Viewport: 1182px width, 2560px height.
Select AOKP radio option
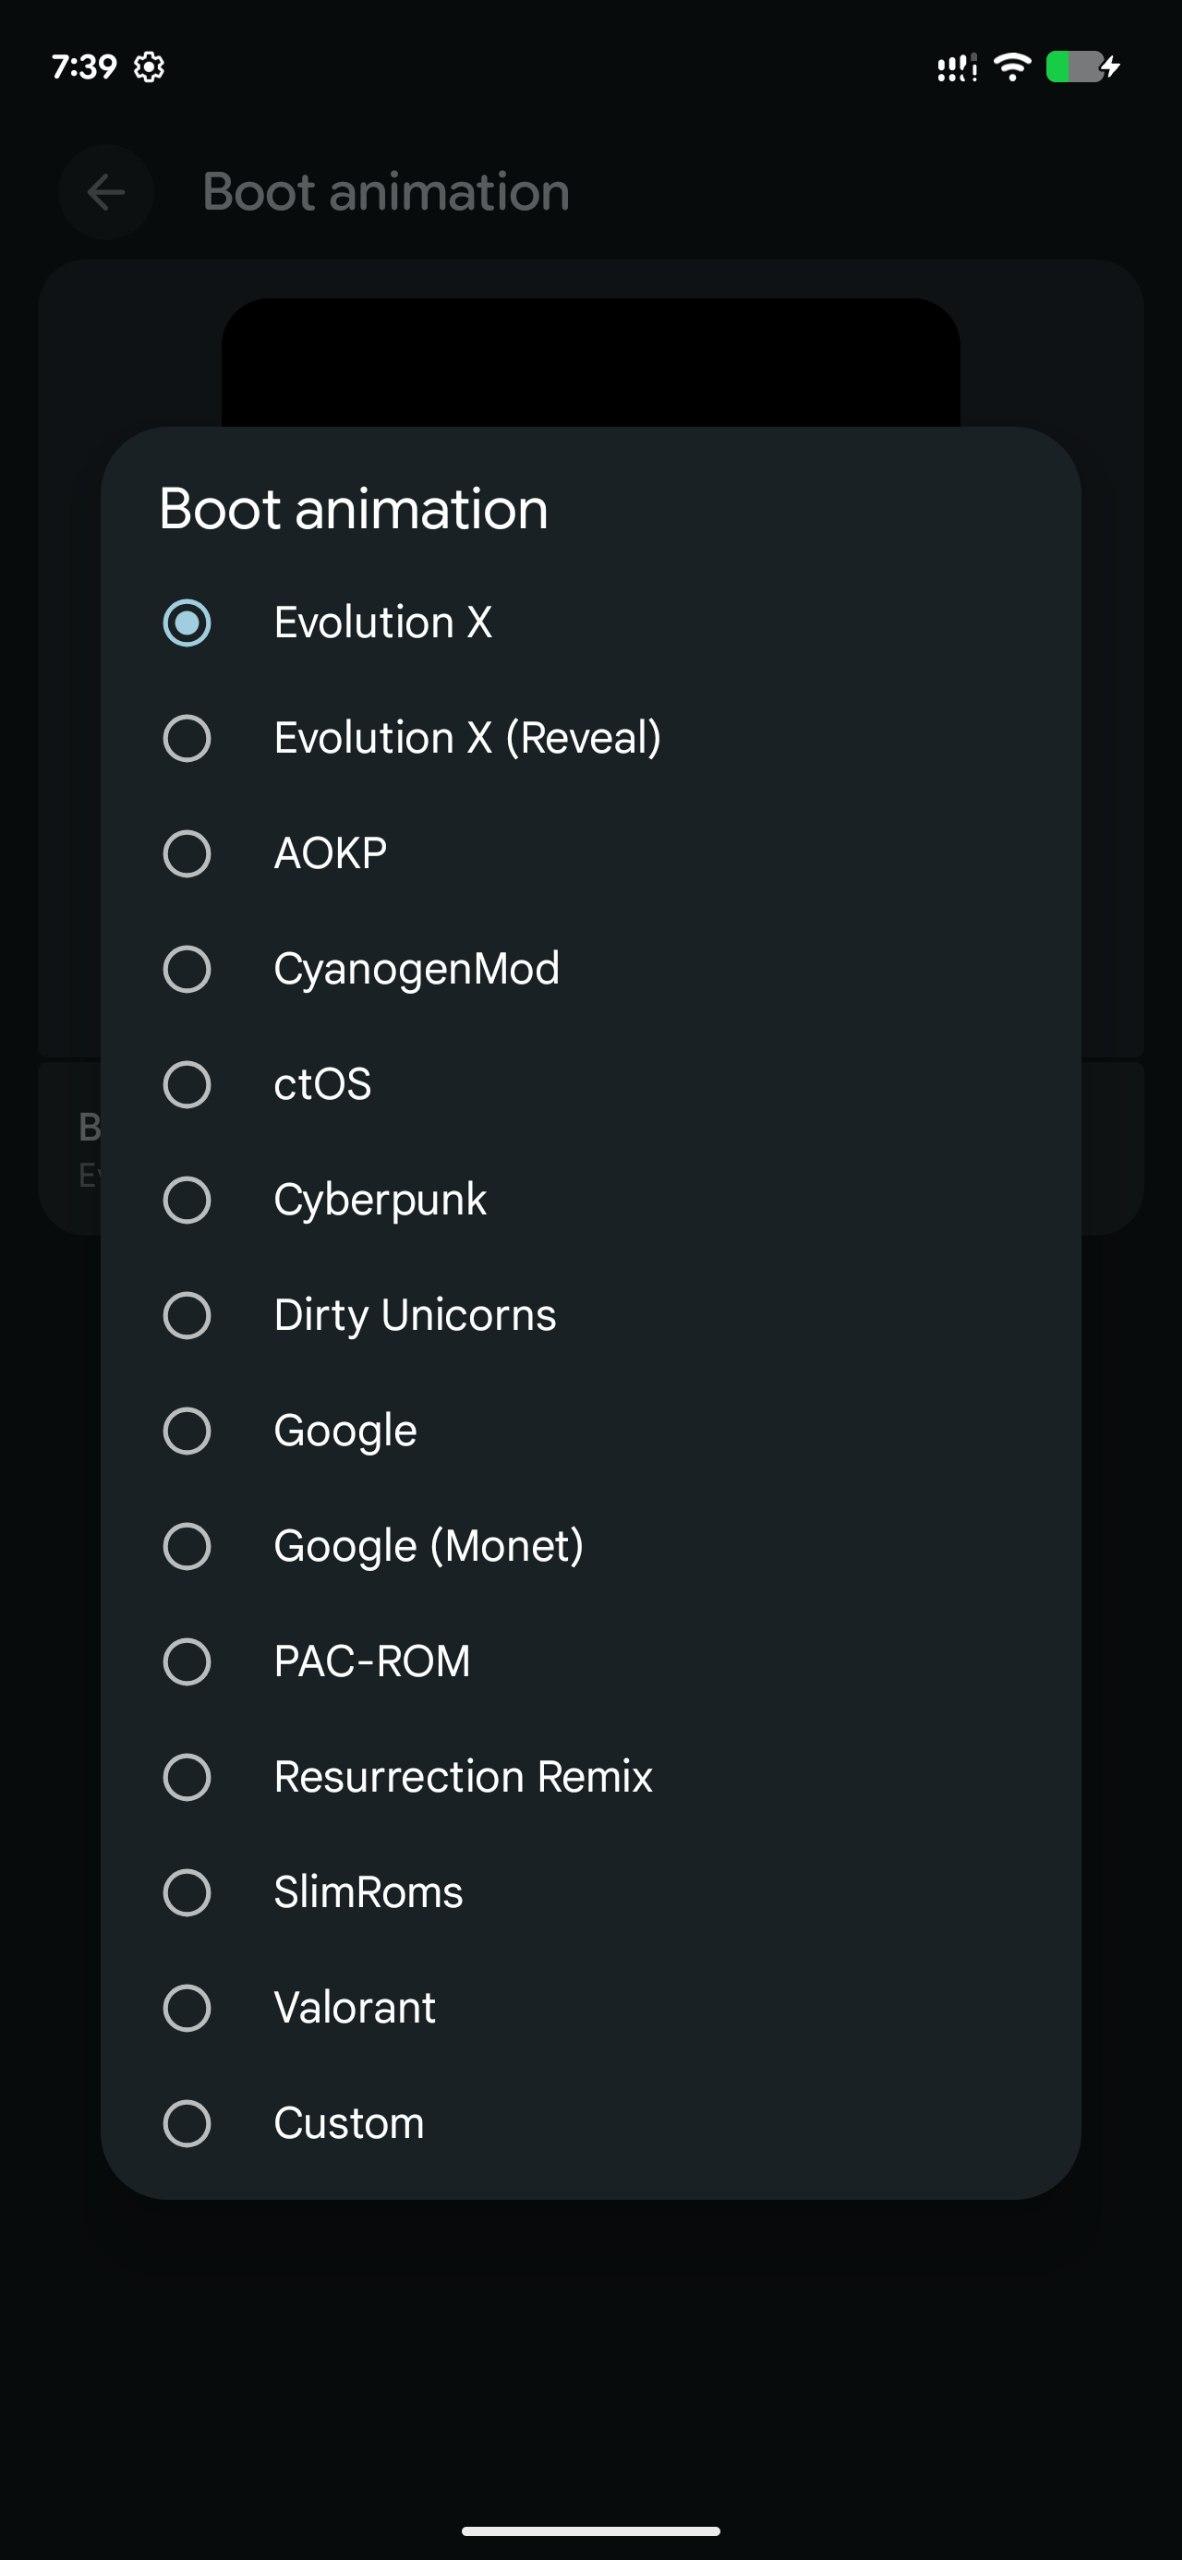pos(187,854)
